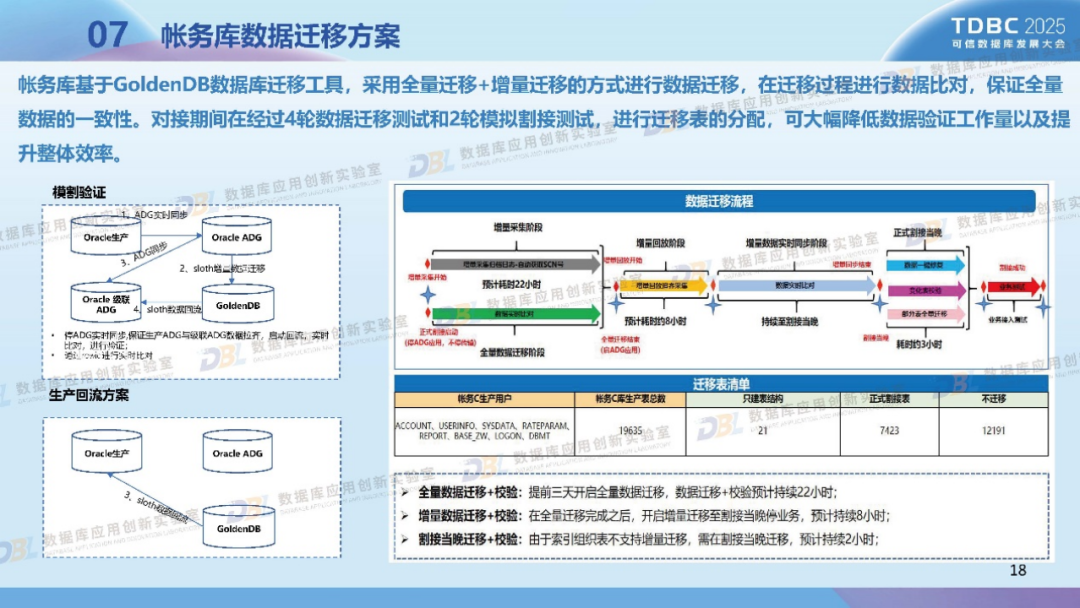Image resolution: width=1080 pixels, height=608 pixels.
Task: Click the Oracle生产 cylinder in 生产回流方案 diagram
Action: pyautogui.click(x=107, y=452)
